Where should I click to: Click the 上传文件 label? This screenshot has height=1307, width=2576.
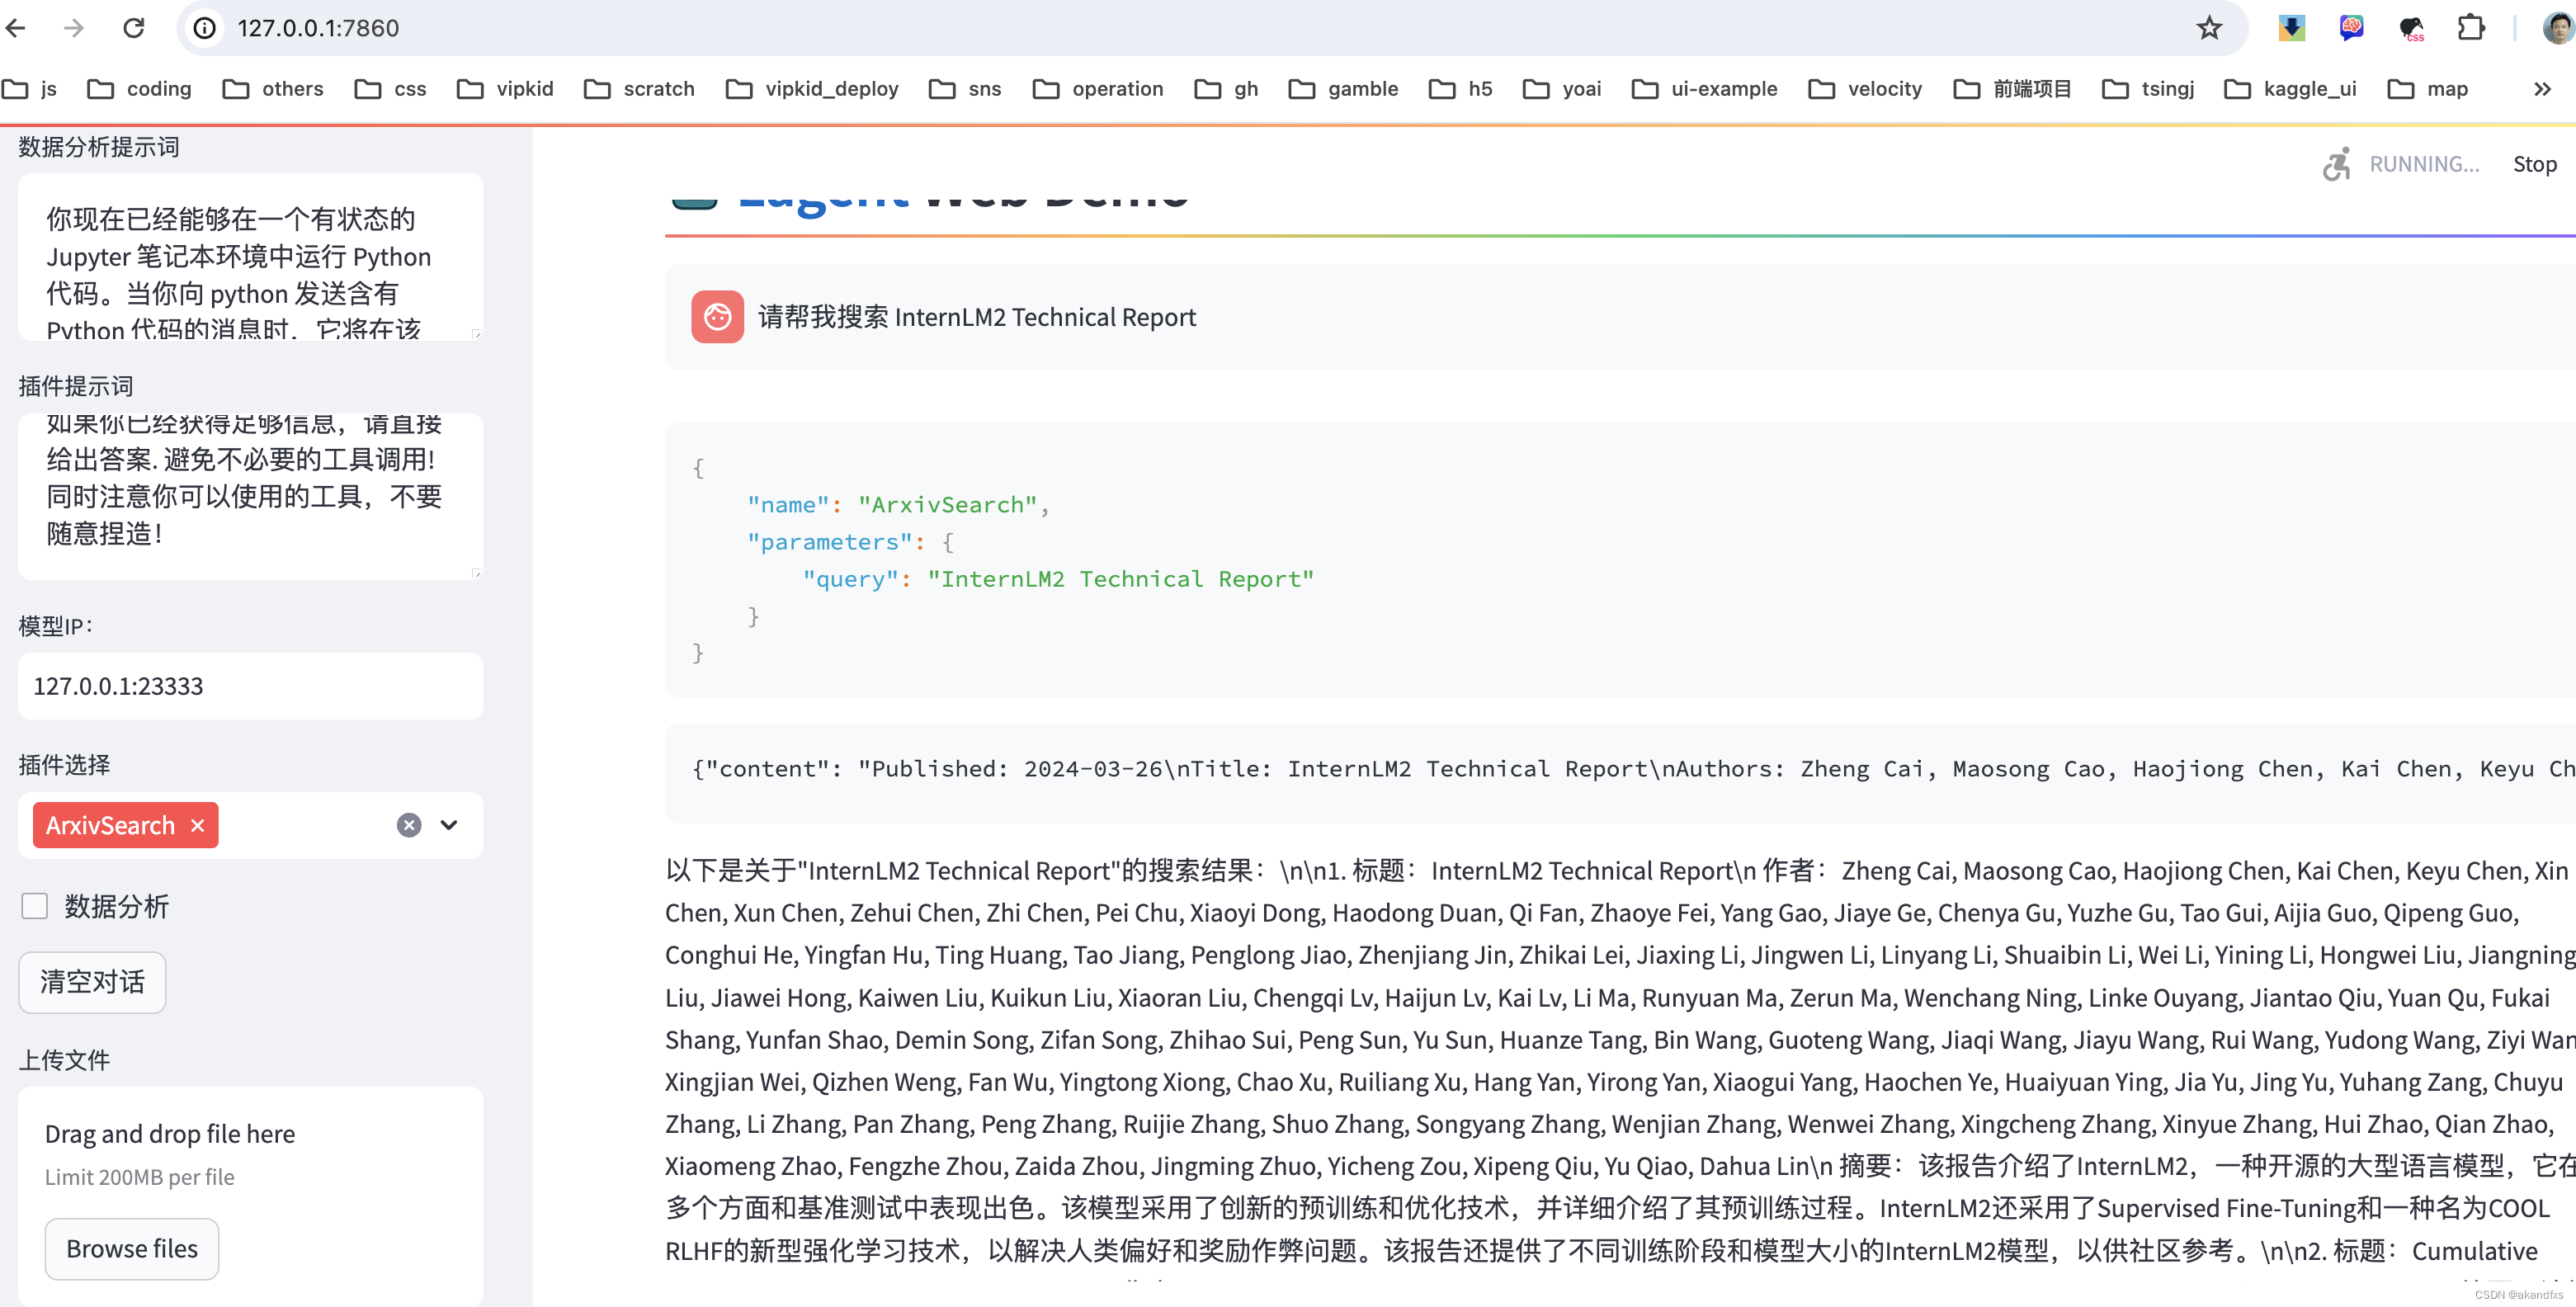click(64, 1060)
